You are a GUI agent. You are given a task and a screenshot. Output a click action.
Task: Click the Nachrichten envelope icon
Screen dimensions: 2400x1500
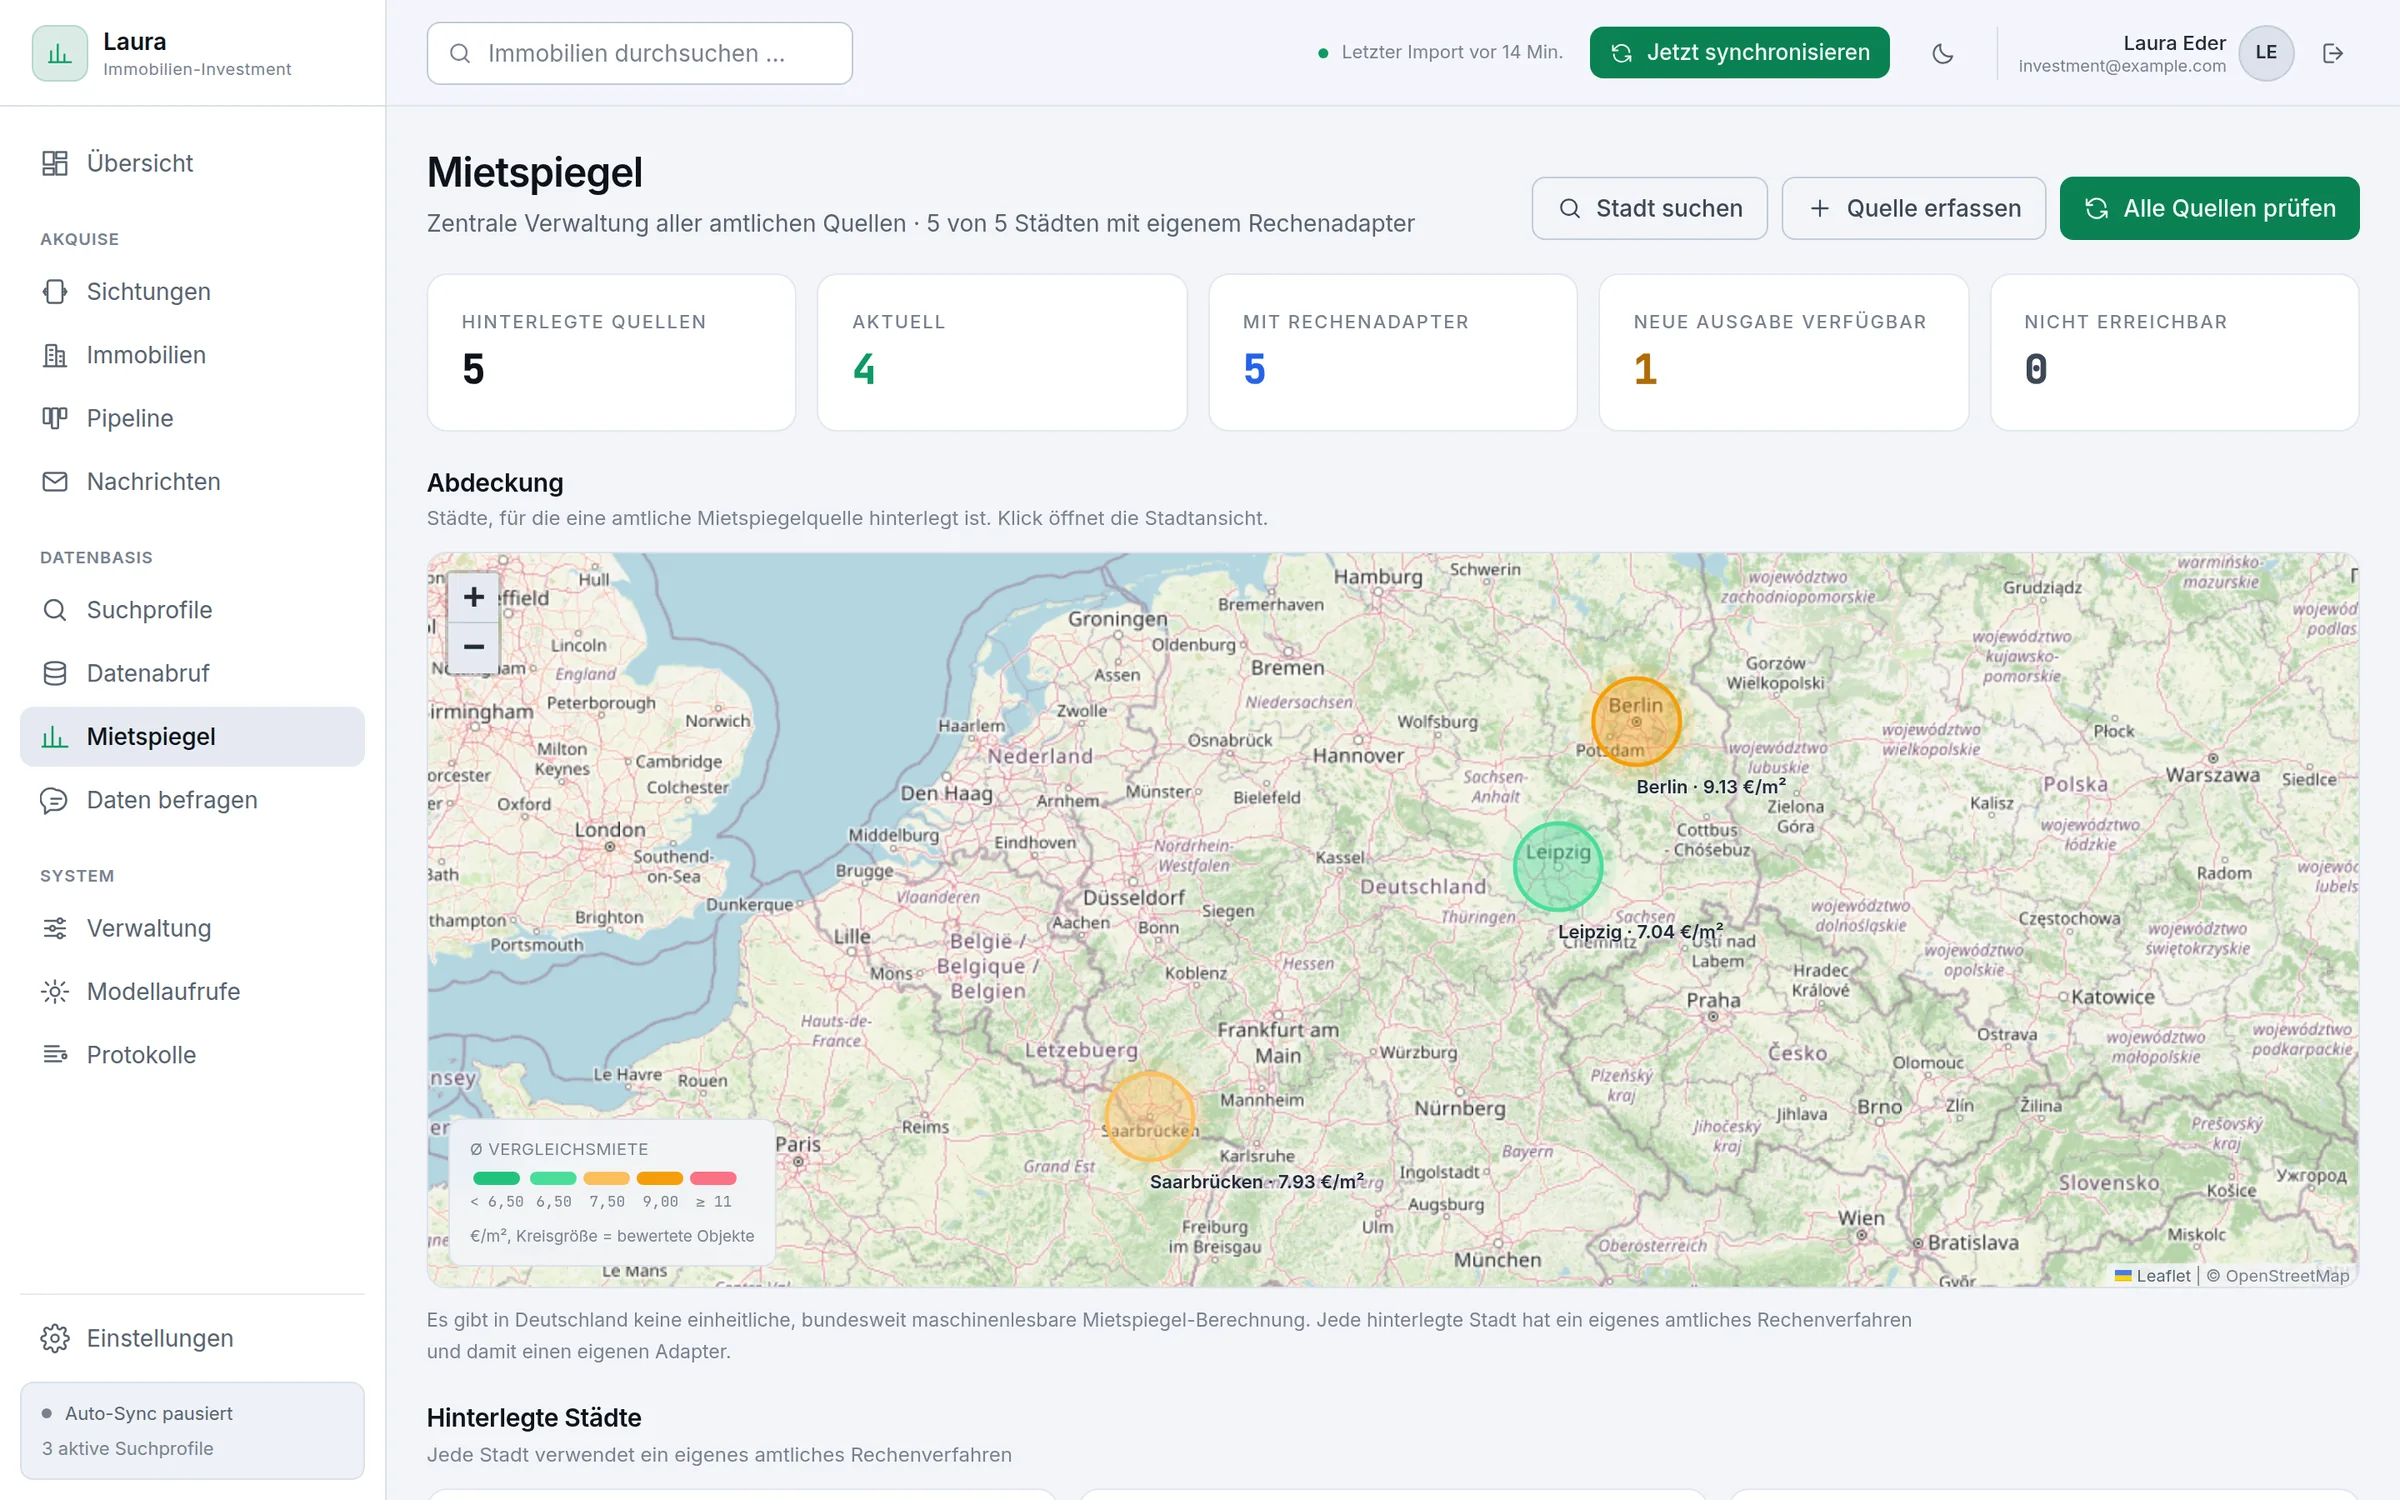pos(55,482)
